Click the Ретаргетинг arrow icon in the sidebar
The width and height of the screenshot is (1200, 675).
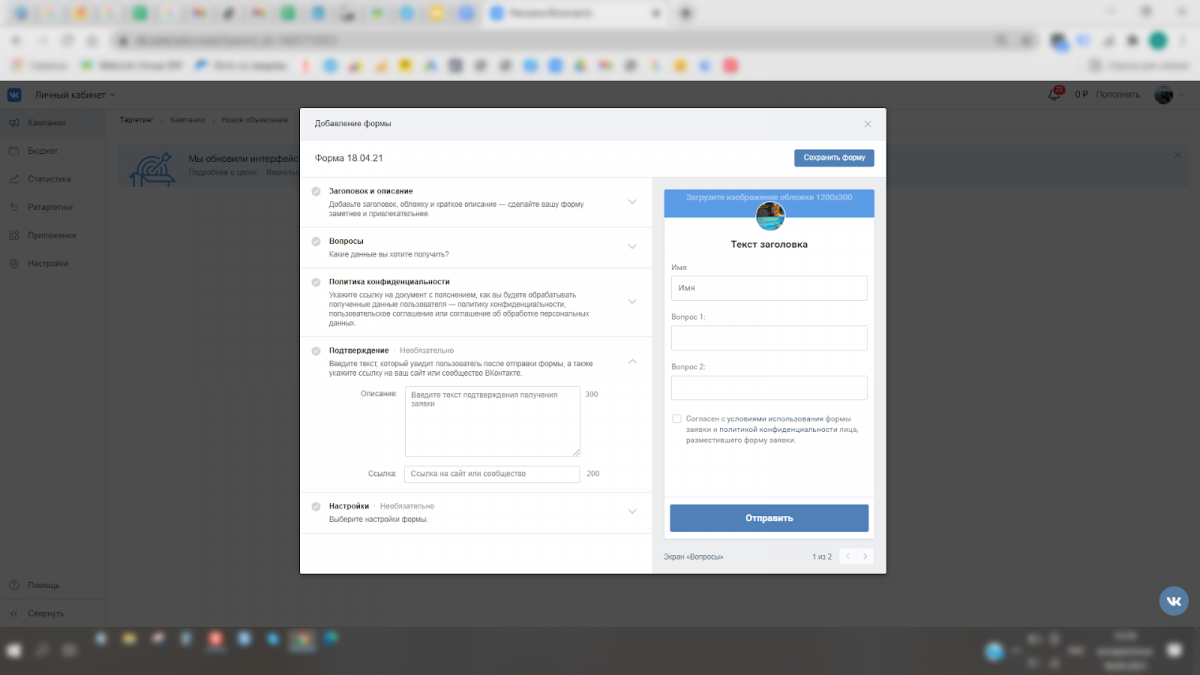pyautogui.click(x=14, y=207)
